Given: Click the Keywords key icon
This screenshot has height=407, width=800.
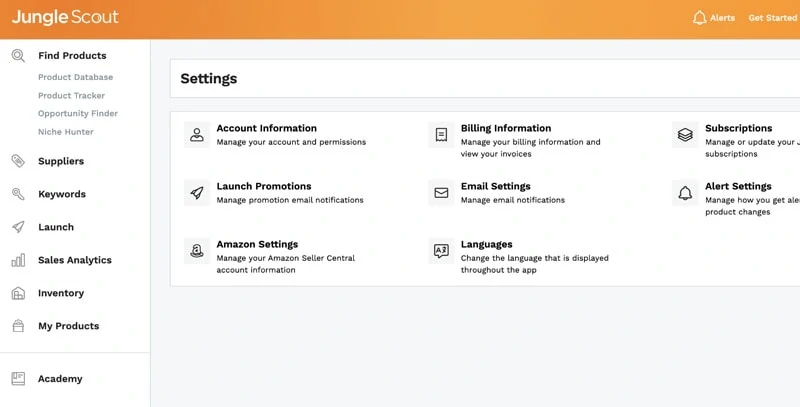Looking at the screenshot, I should pos(18,194).
